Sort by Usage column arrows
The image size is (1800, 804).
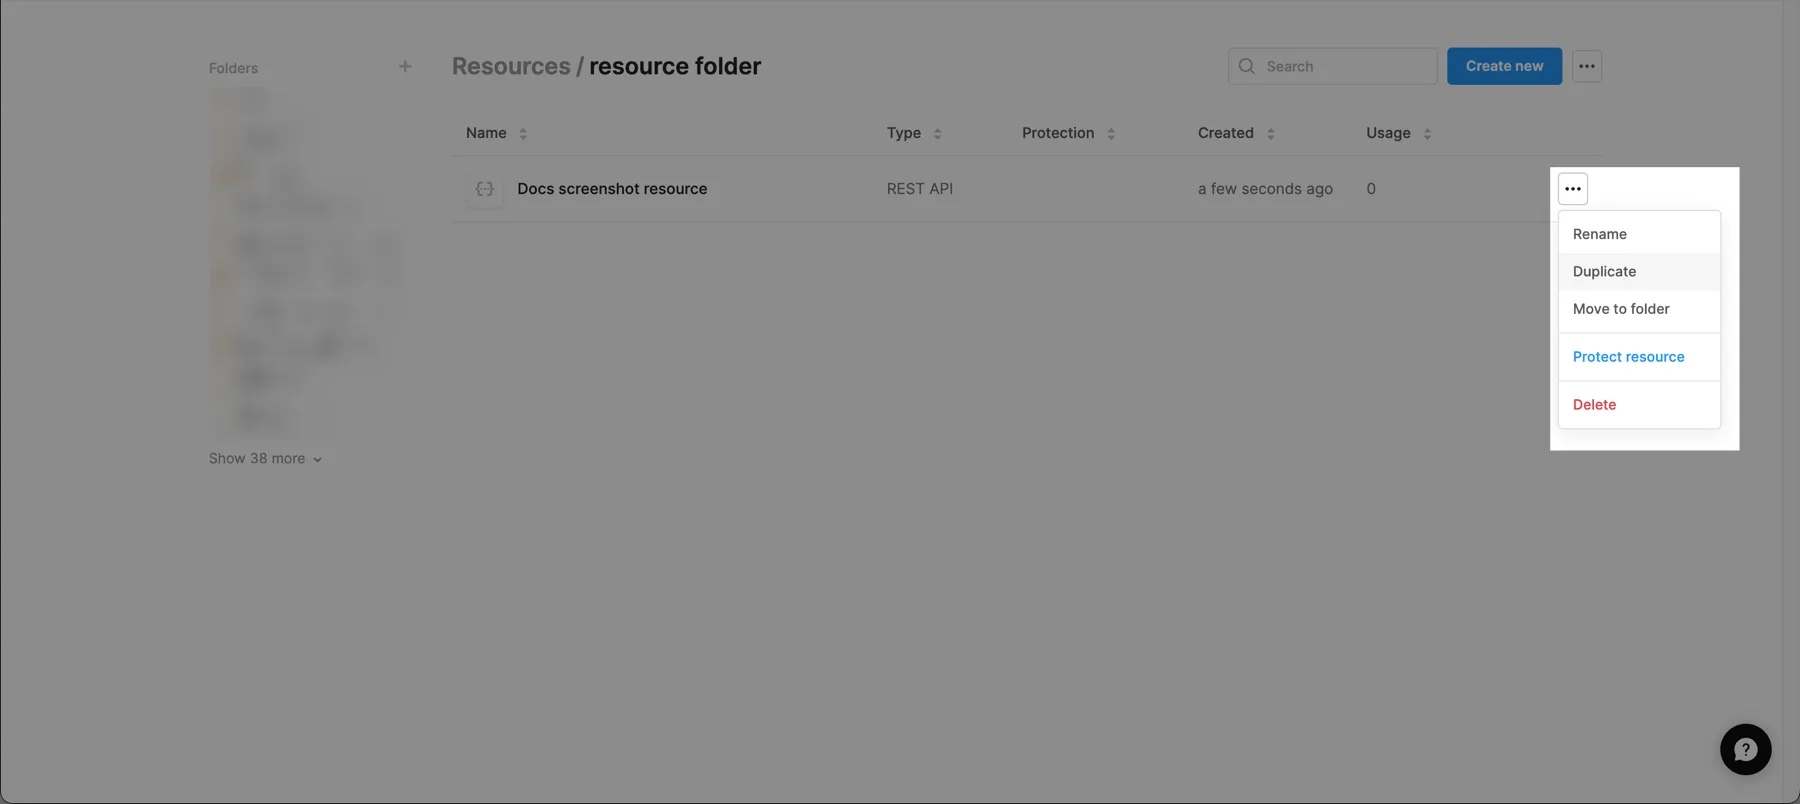pyautogui.click(x=1427, y=133)
